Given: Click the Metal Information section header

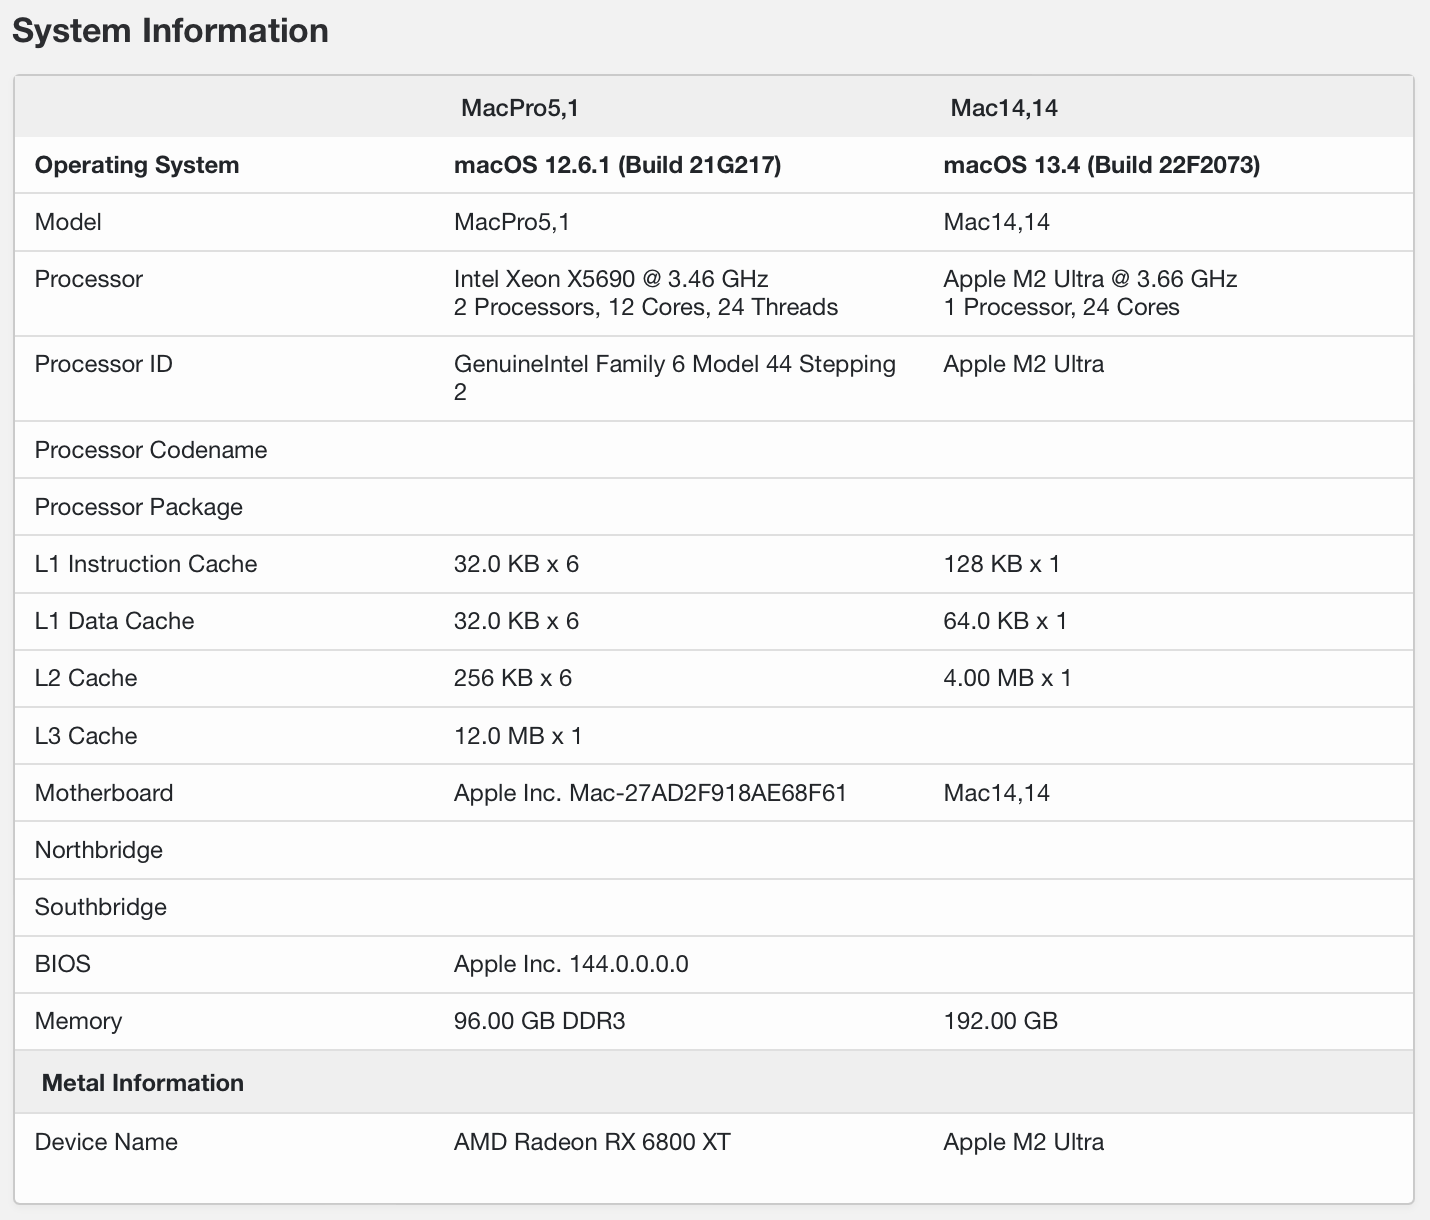Looking at the screenshot, I should [143, 1083].
